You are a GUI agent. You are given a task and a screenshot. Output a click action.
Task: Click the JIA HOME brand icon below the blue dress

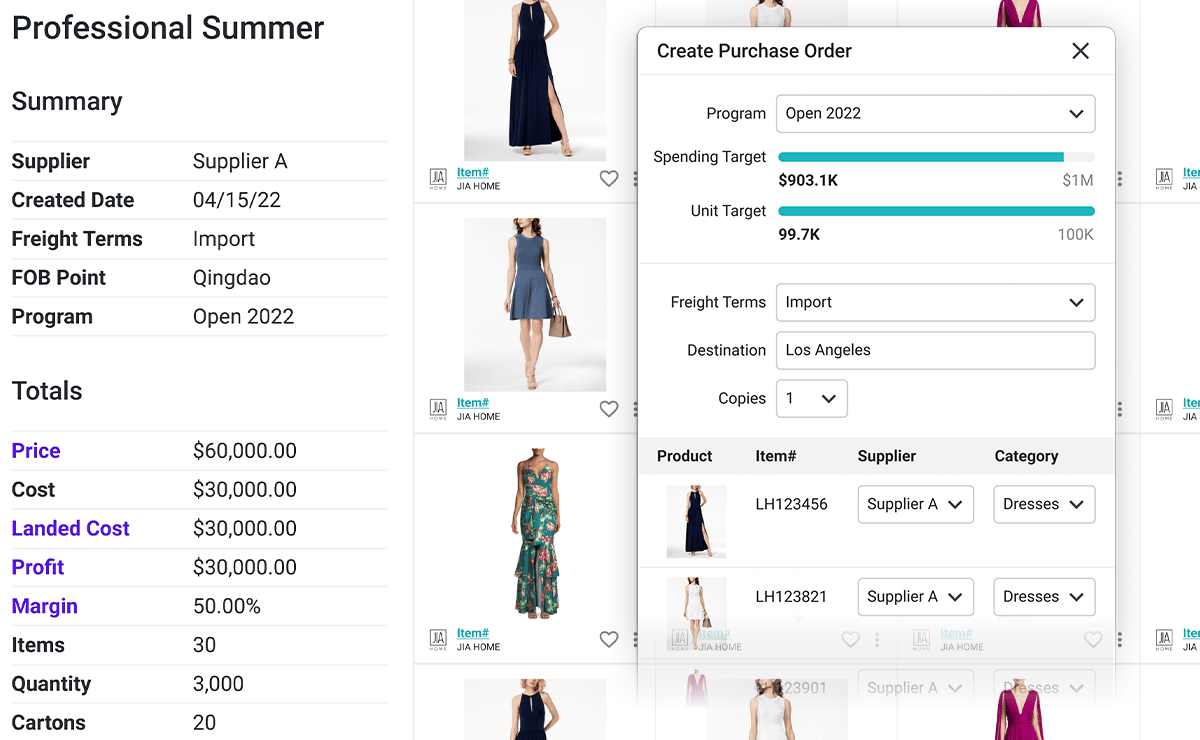[x=437, y=409]
